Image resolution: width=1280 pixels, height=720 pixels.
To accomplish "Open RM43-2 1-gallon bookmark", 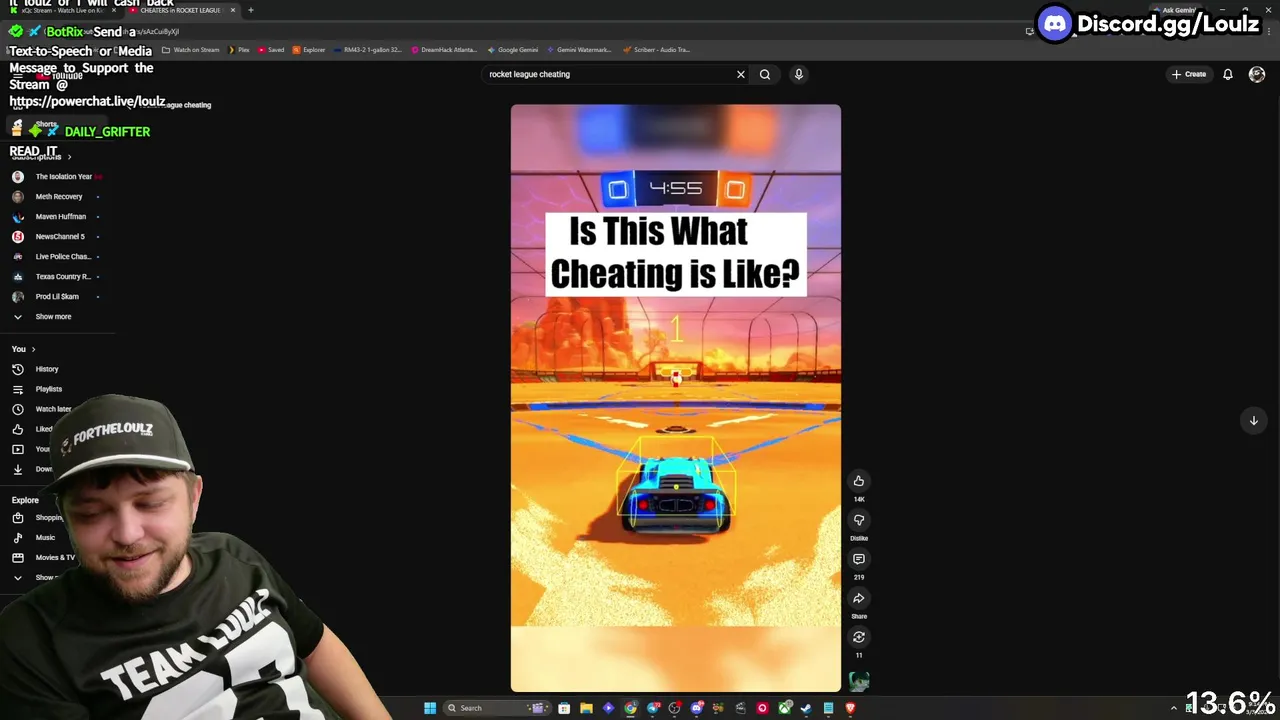I will pos(368,49).
